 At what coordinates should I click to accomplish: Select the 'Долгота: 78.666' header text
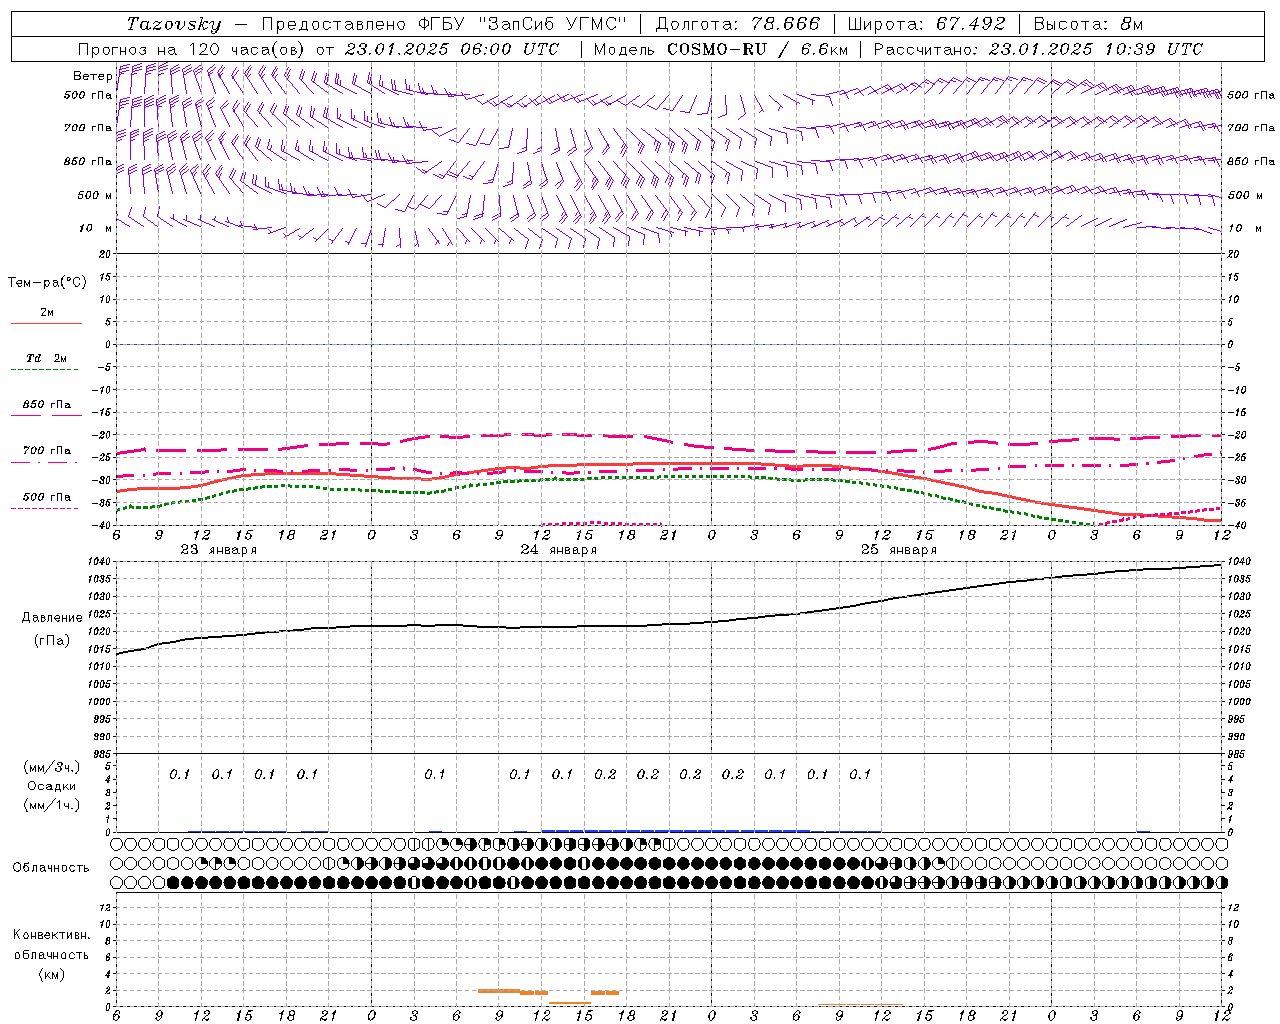click(738, 24)
